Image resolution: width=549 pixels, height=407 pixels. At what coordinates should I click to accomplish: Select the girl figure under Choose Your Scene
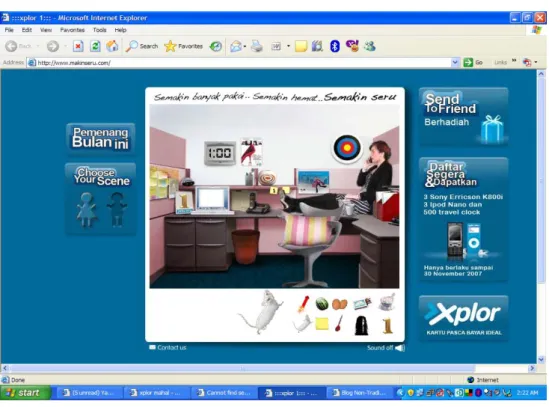[86, 209]
